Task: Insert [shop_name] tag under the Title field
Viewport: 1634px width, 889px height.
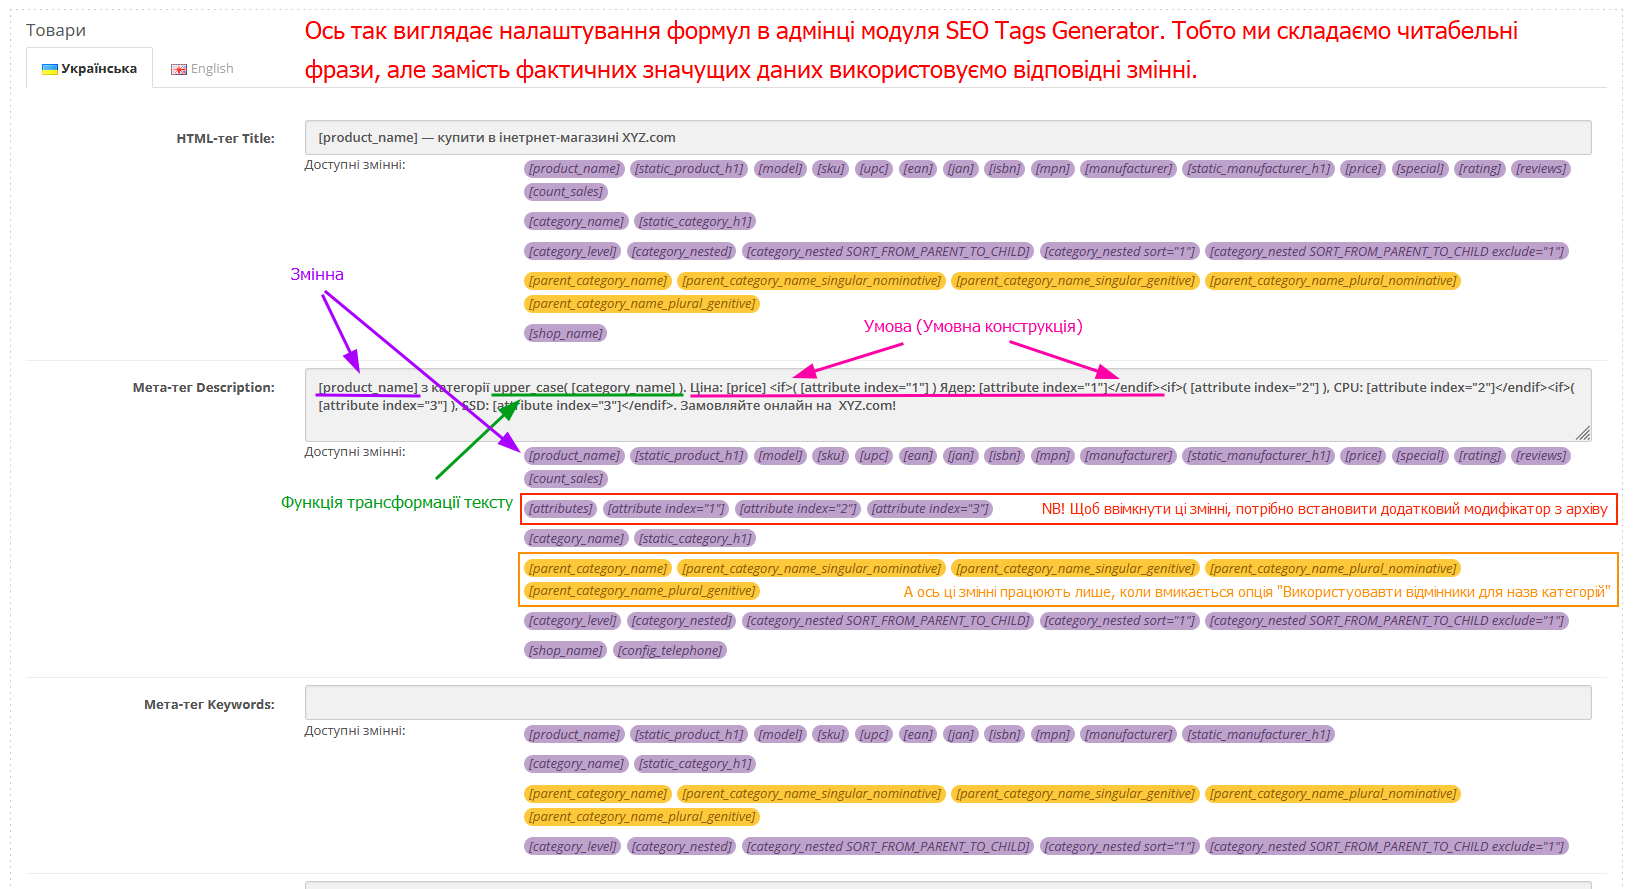Action: 565,334
